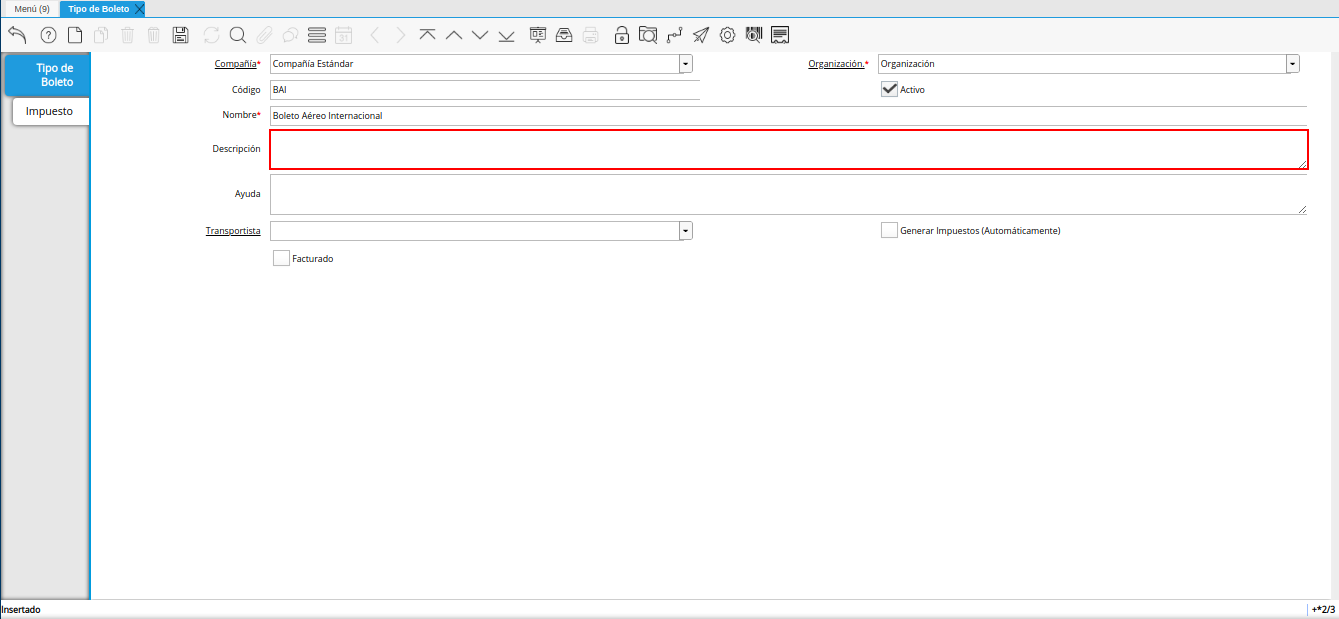The height and width of the screenshot is (619, 1339).
Task: Click the barcode icon in toolbar
Action: pos(754,35)
